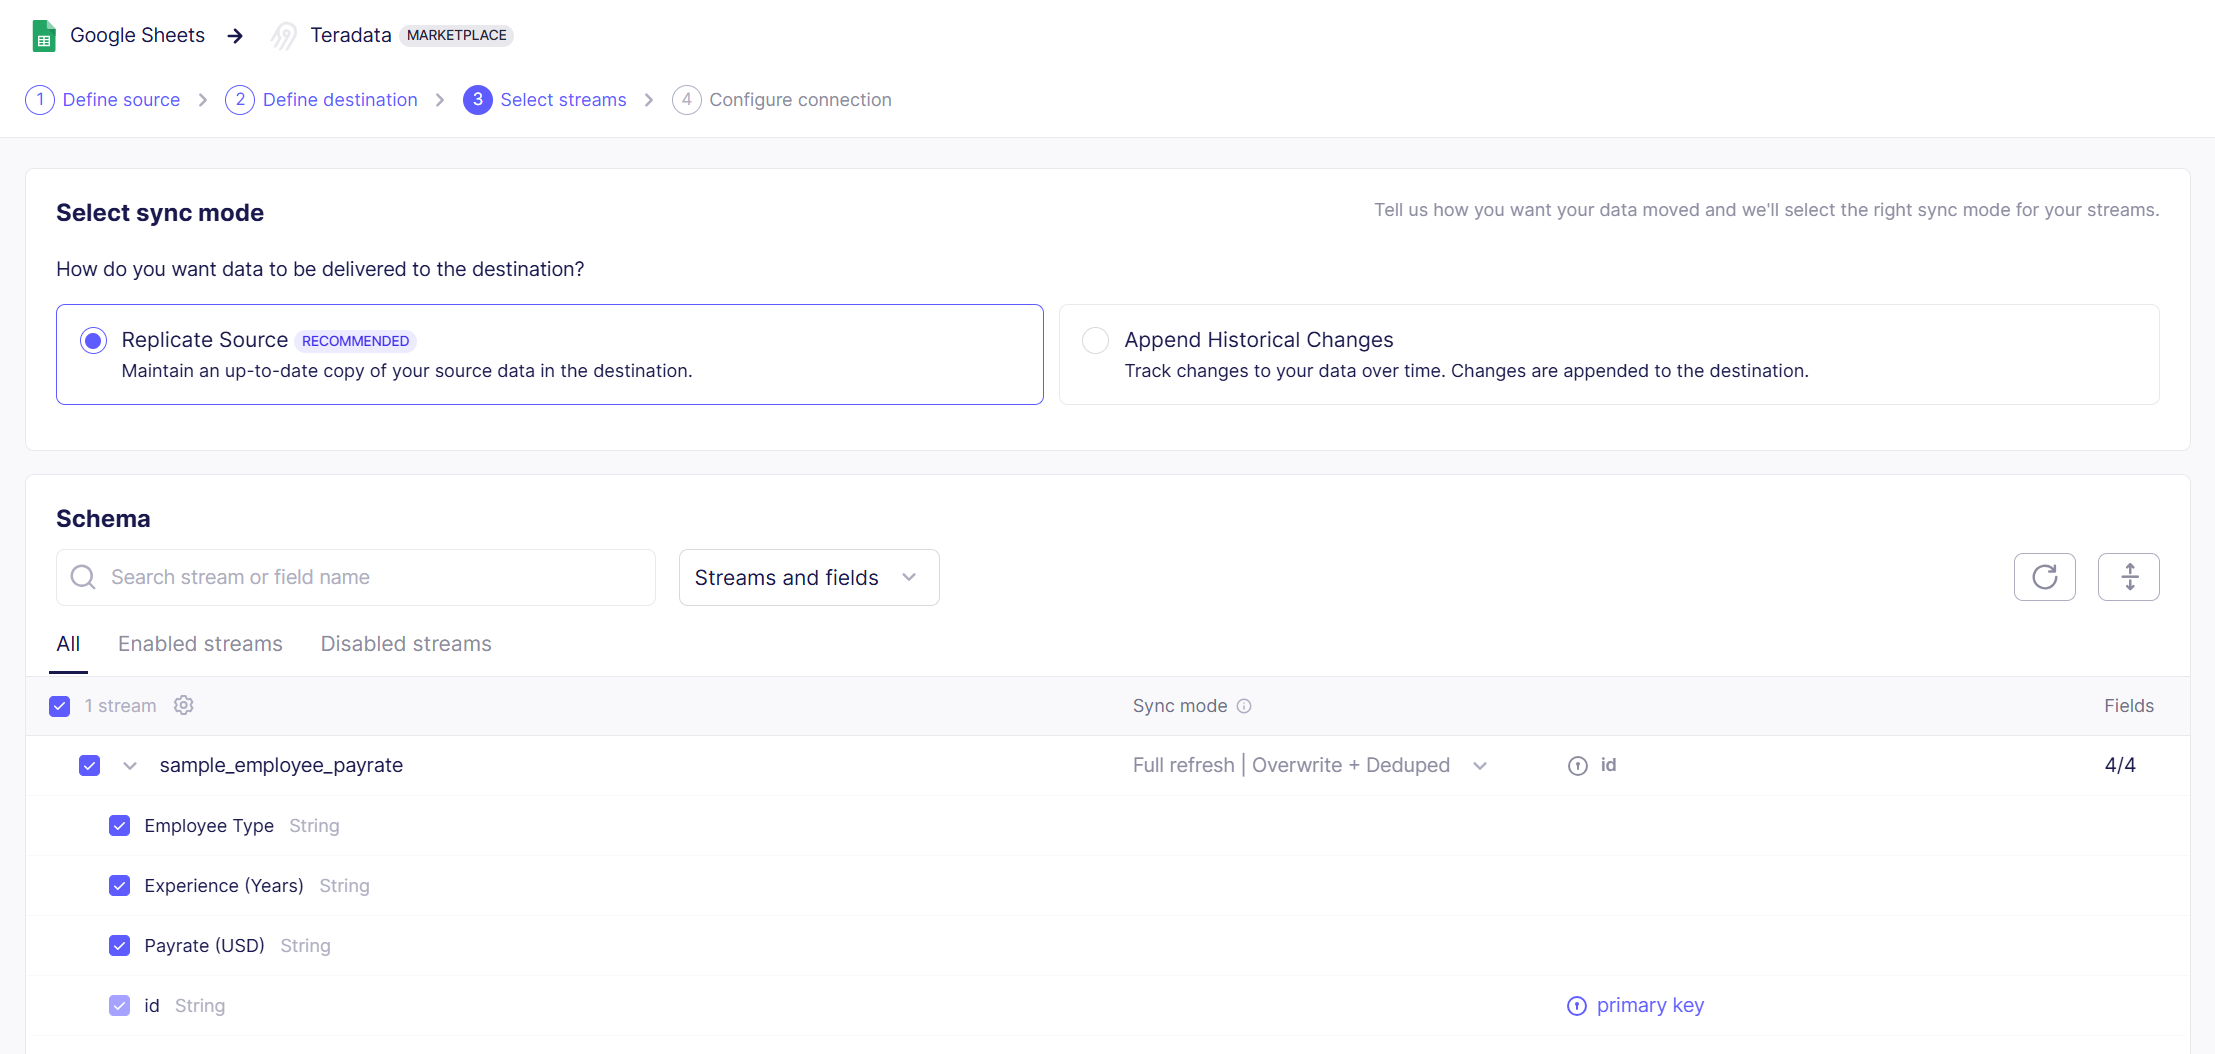Uncheck the Employee Type field checkbox
Viewport: 2215px width, 1054px height.
click(120, 826)
